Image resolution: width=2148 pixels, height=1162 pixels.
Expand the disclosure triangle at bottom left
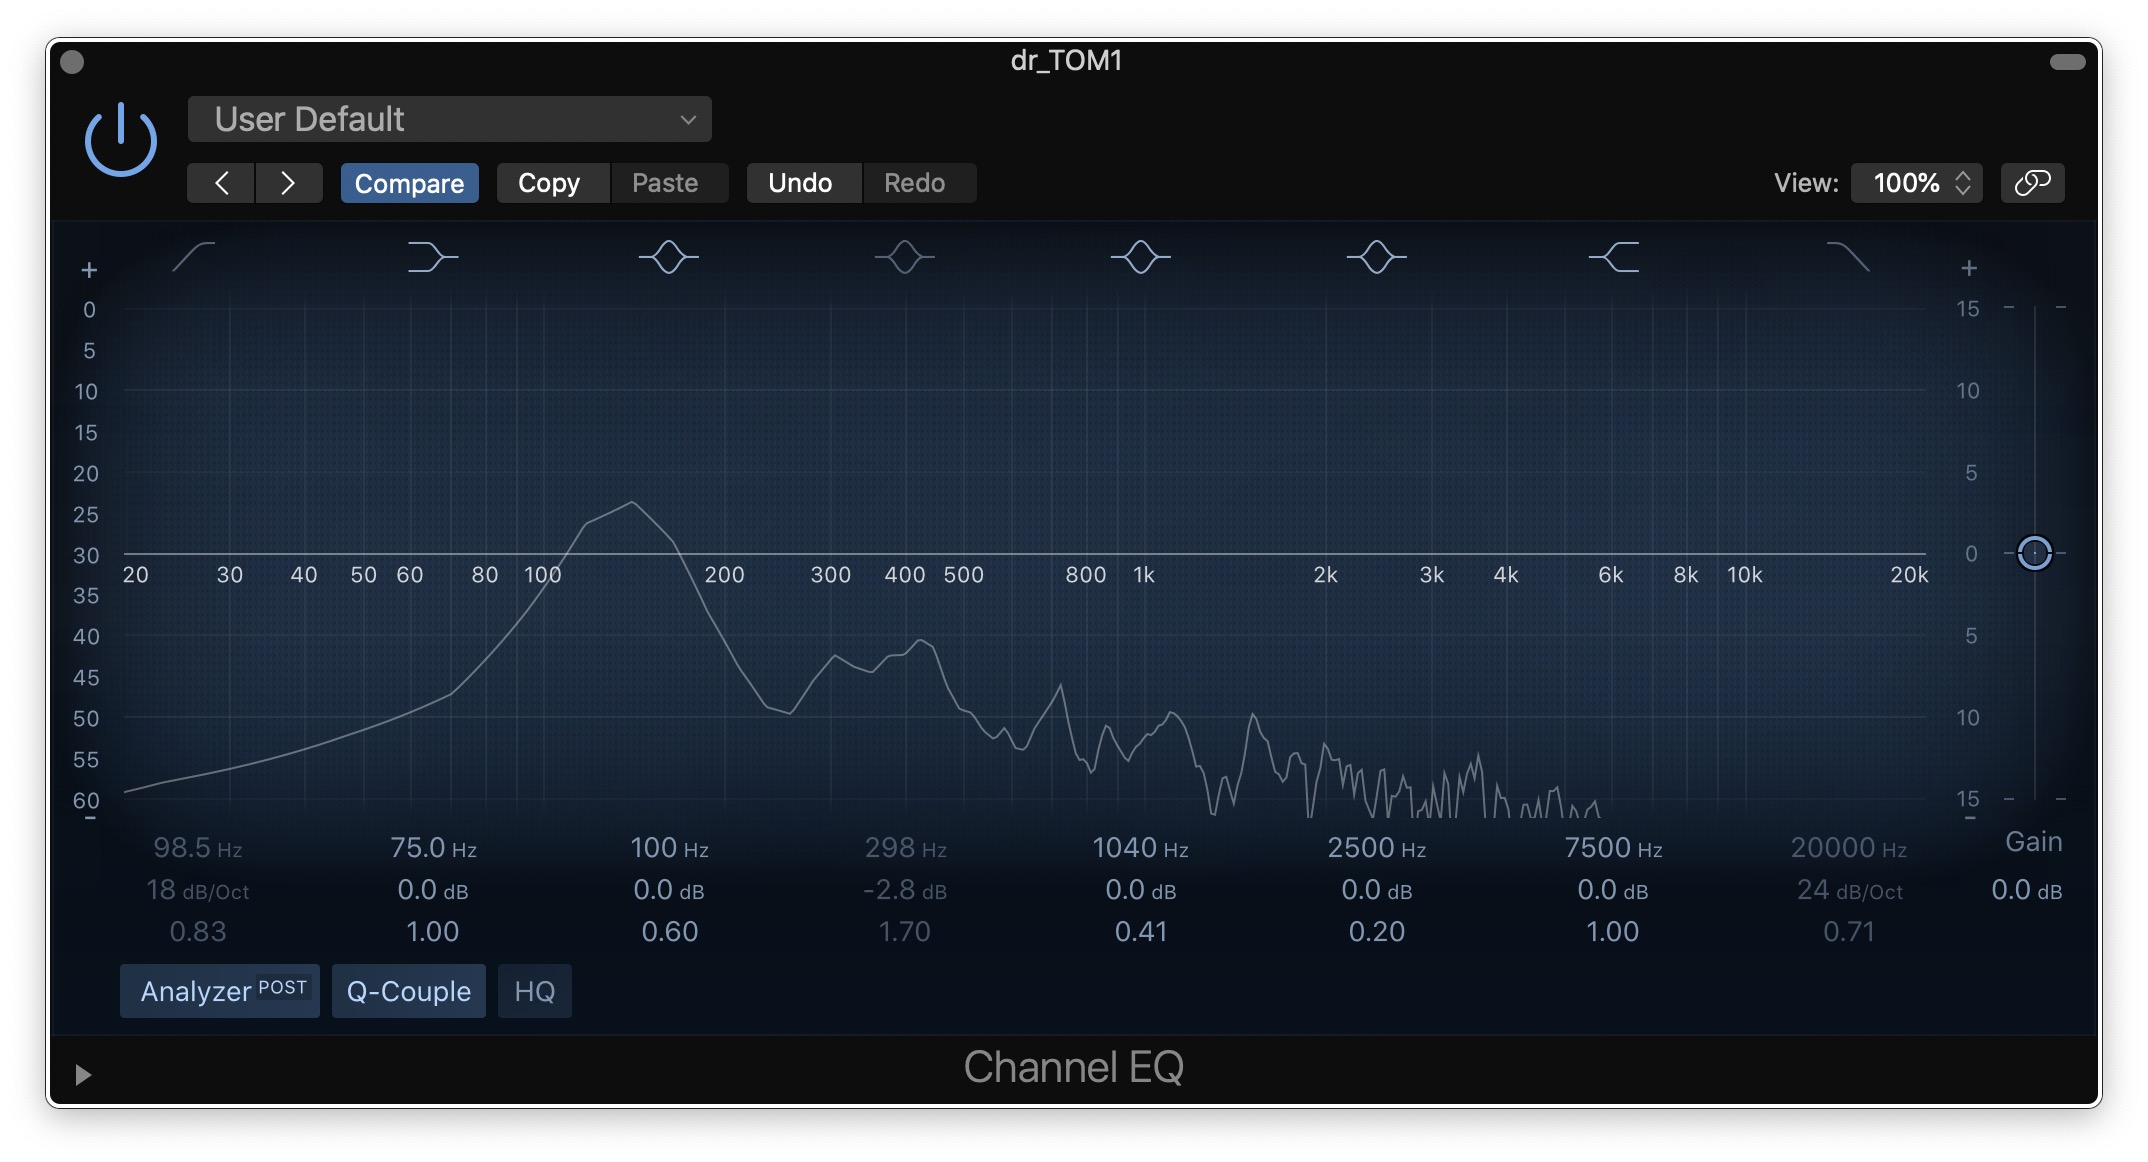pyautogui.click(x=83, y=1074)
